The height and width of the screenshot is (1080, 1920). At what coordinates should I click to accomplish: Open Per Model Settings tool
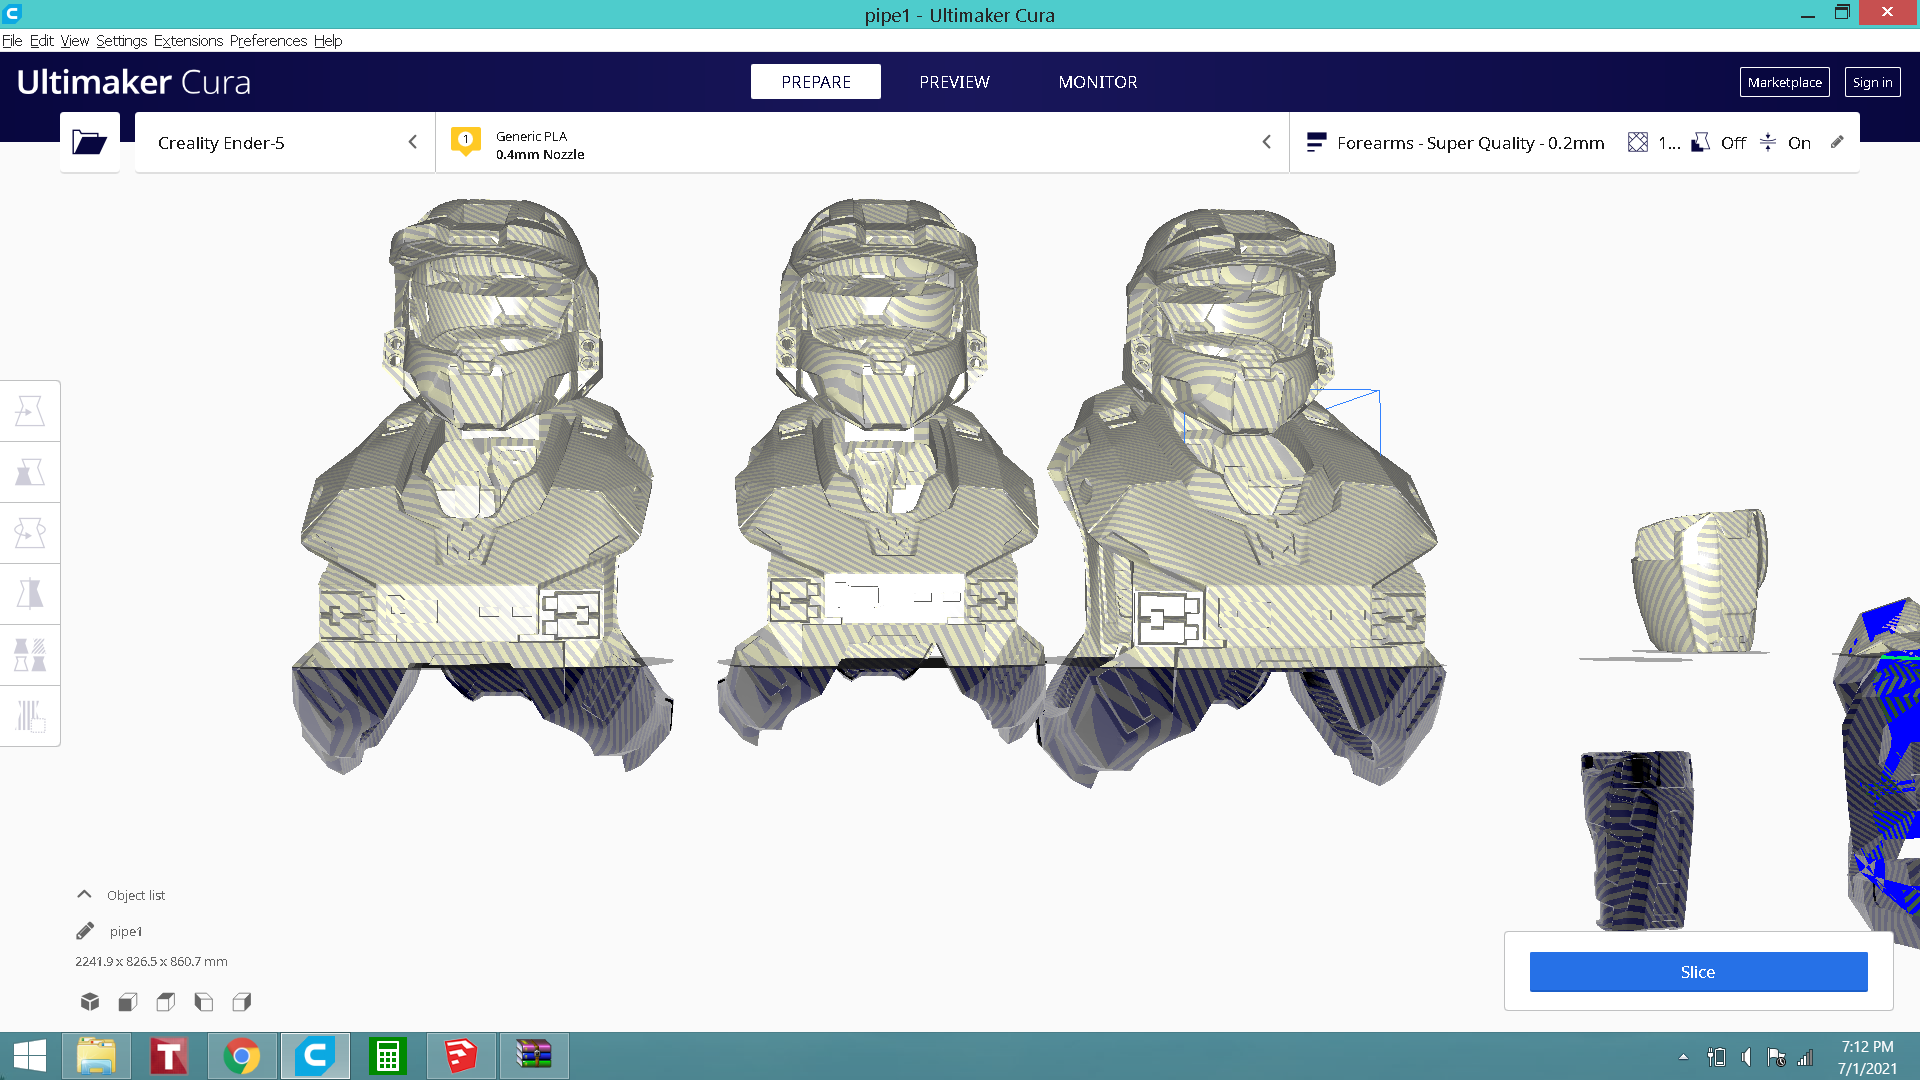click(30, 655)
